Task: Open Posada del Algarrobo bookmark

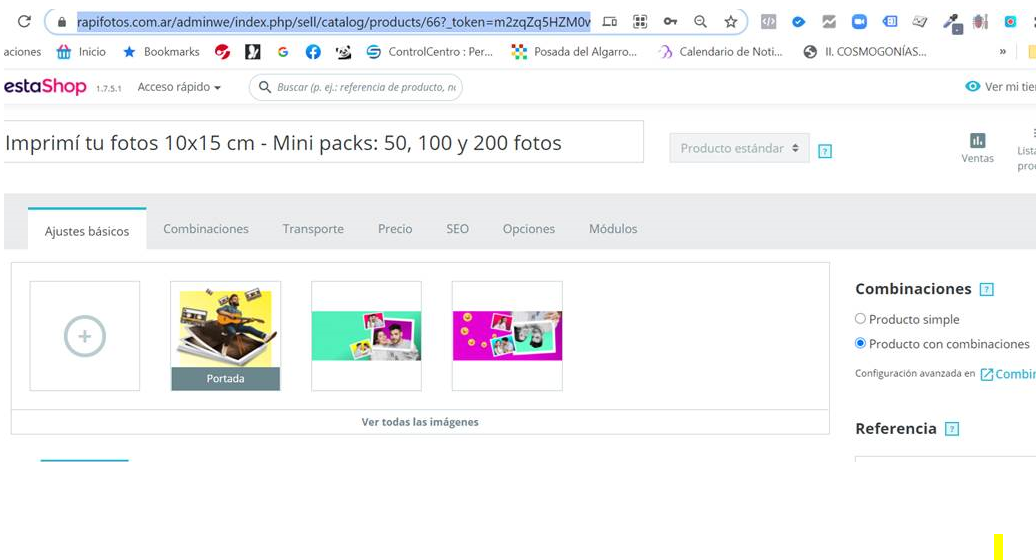Action: click(x=574, y=52)
